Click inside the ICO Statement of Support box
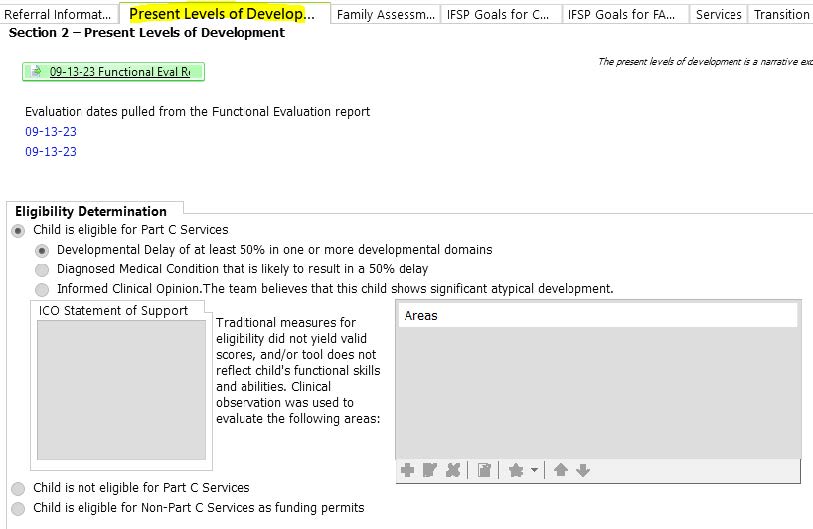Image resolution: width=813 pixels, height=529 pixels. 121,390
